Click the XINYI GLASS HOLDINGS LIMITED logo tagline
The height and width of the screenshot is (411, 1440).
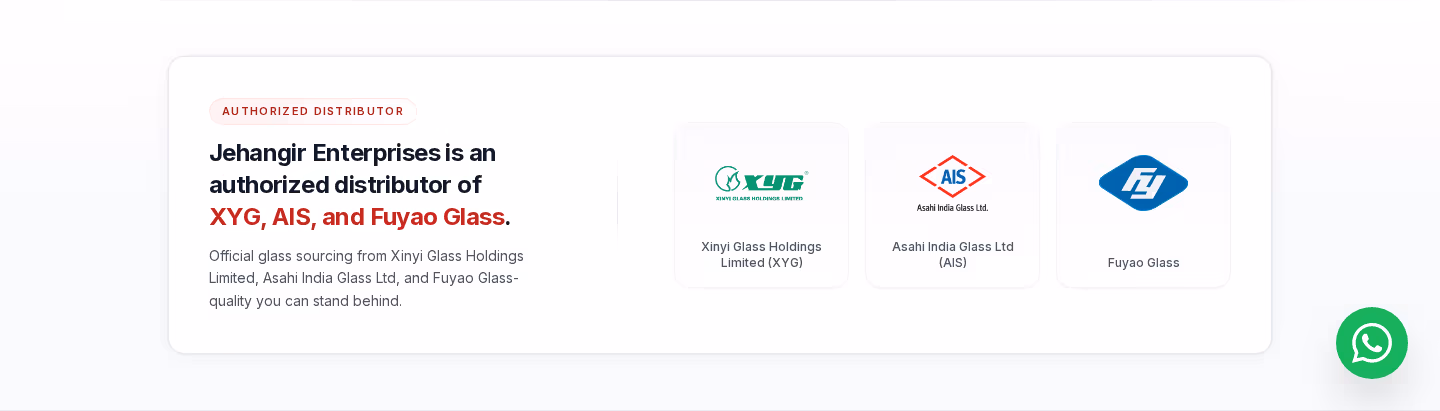click(761, 198)
